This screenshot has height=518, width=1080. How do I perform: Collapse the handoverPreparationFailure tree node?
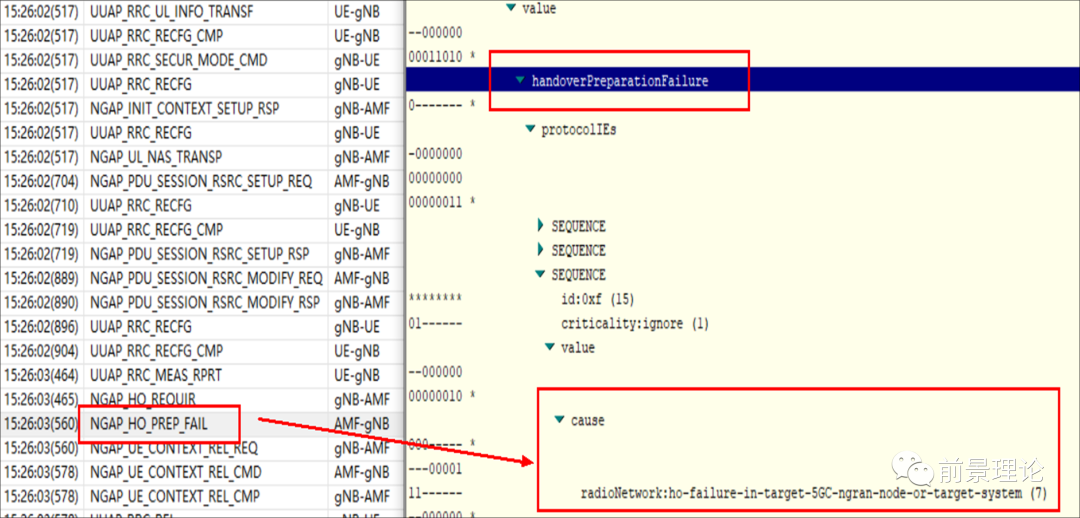tap(520, 81)
